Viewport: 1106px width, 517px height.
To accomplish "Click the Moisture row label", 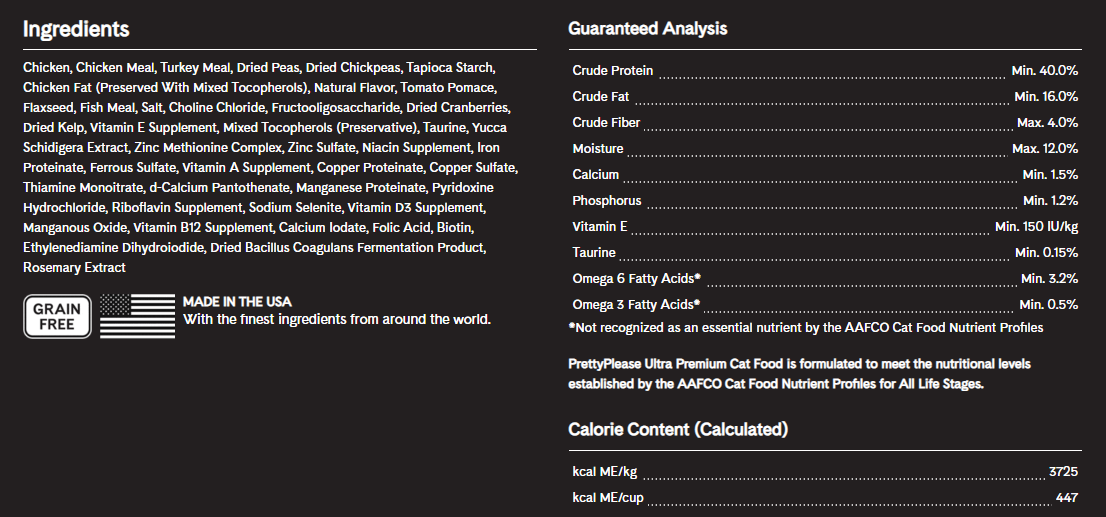I will tap(598, 149).
